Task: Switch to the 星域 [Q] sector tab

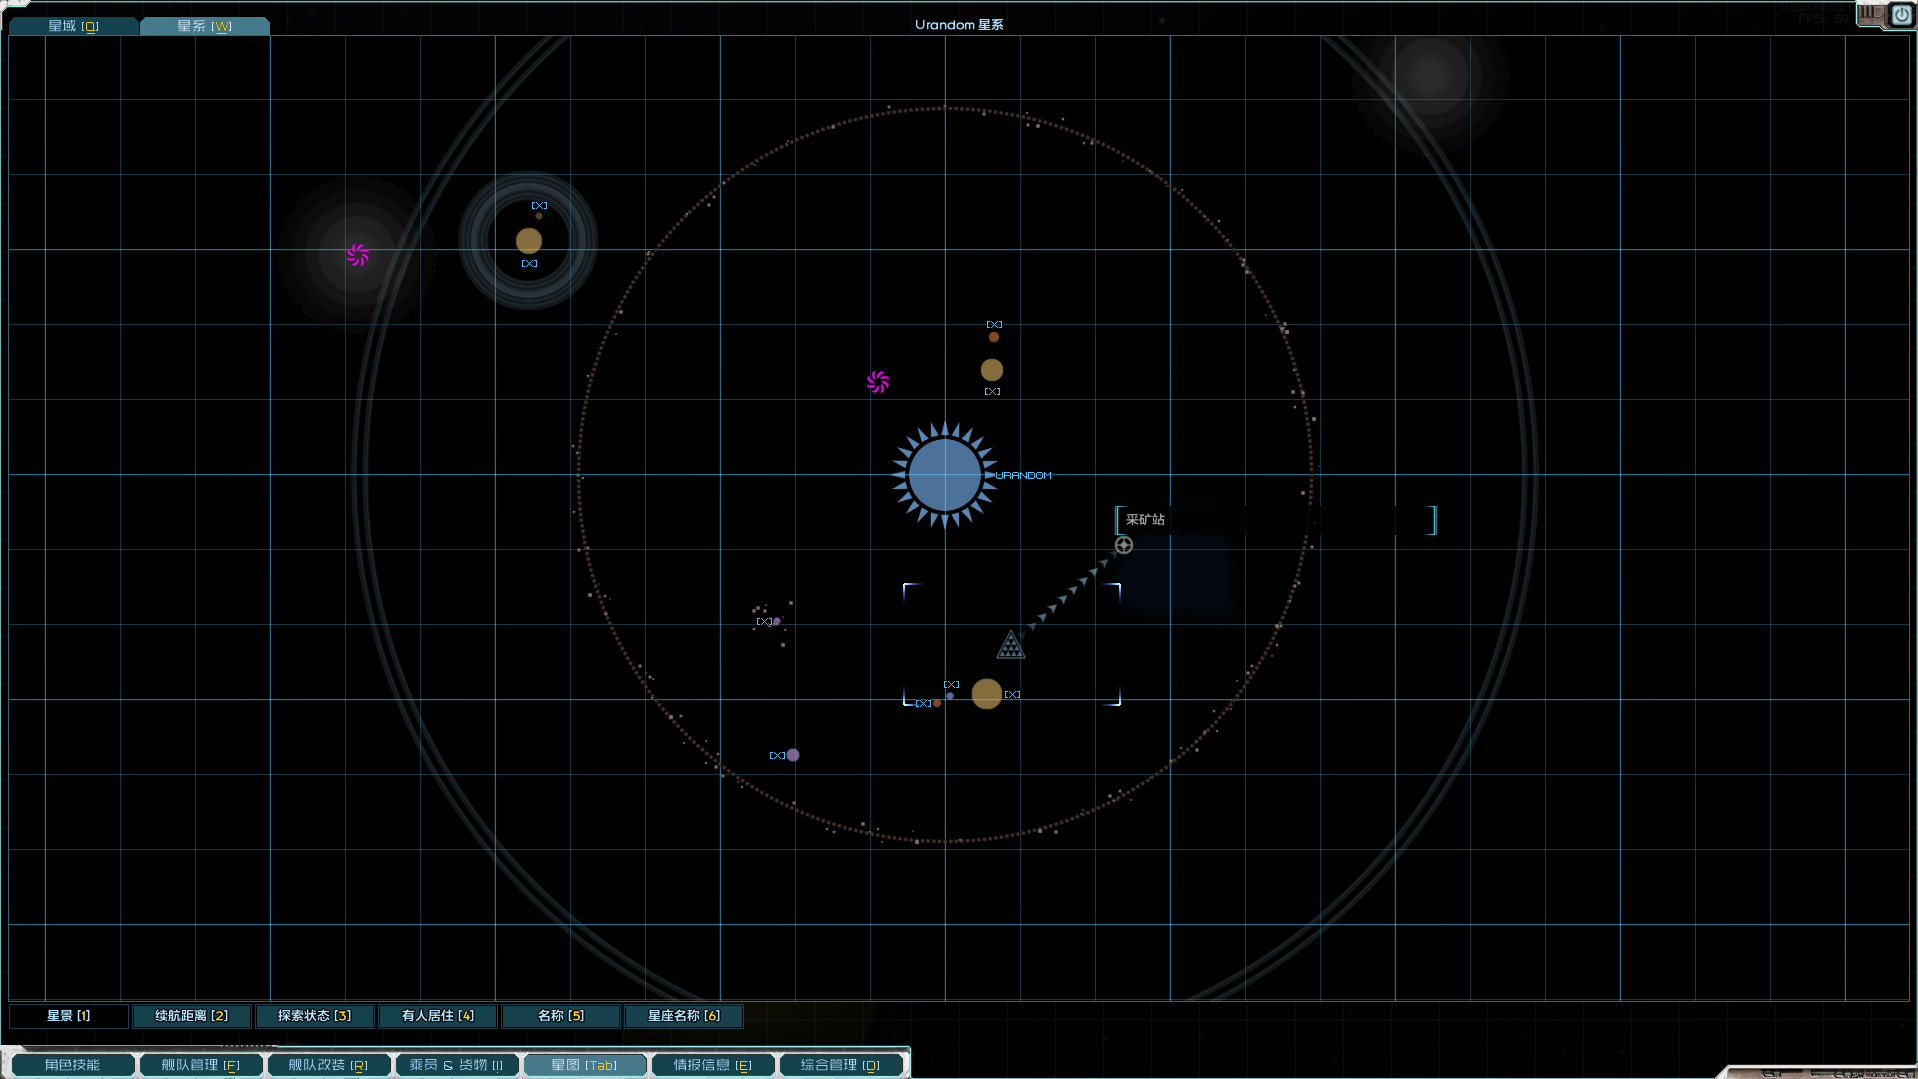Action: pos(73,26)
